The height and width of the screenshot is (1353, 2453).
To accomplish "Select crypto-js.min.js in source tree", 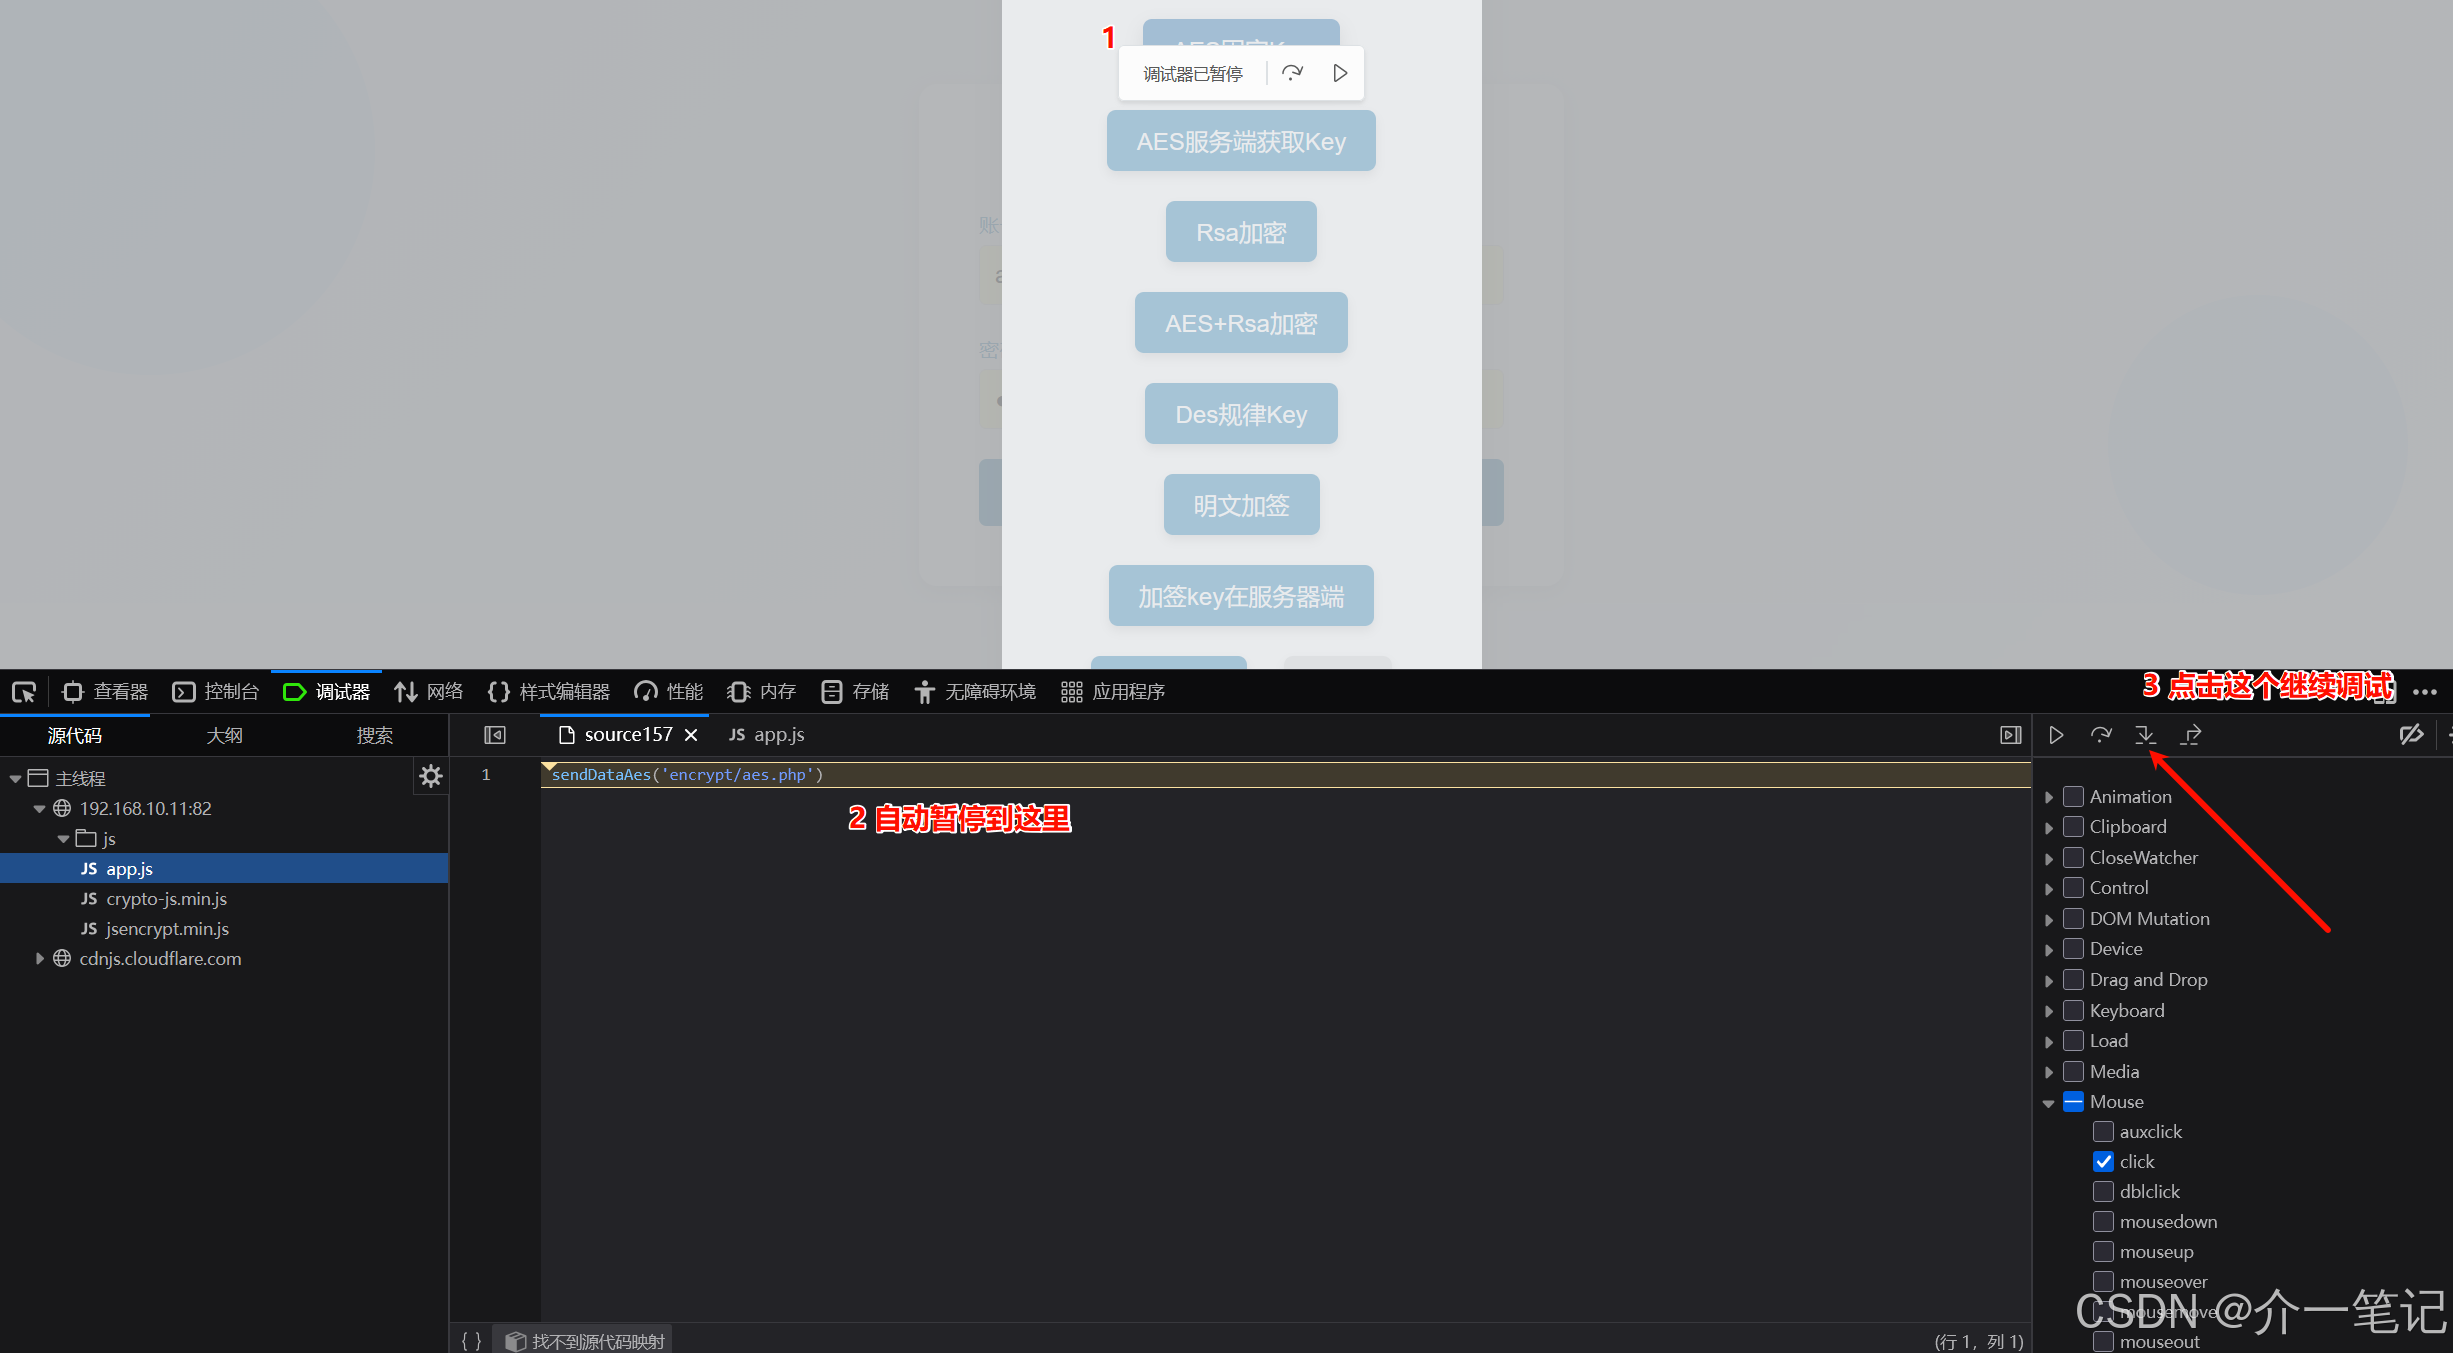I will 166,899.
